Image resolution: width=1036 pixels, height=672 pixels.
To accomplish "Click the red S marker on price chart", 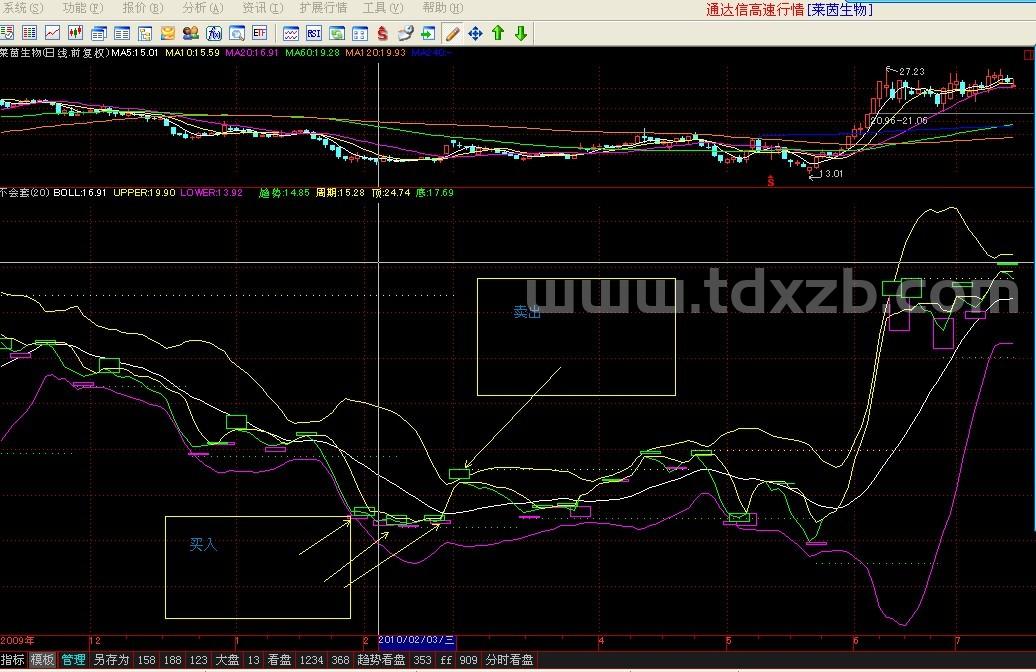I will 770,181.
